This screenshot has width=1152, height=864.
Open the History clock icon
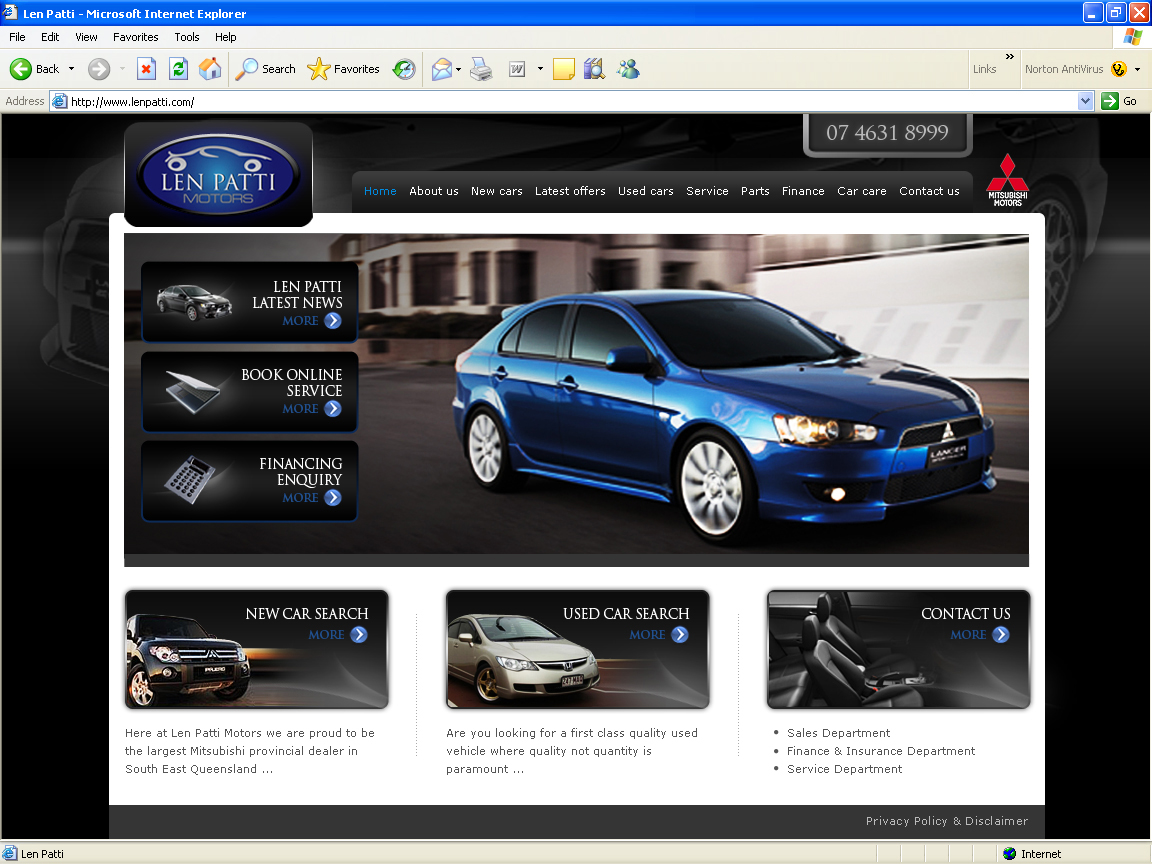pos(403,69)
